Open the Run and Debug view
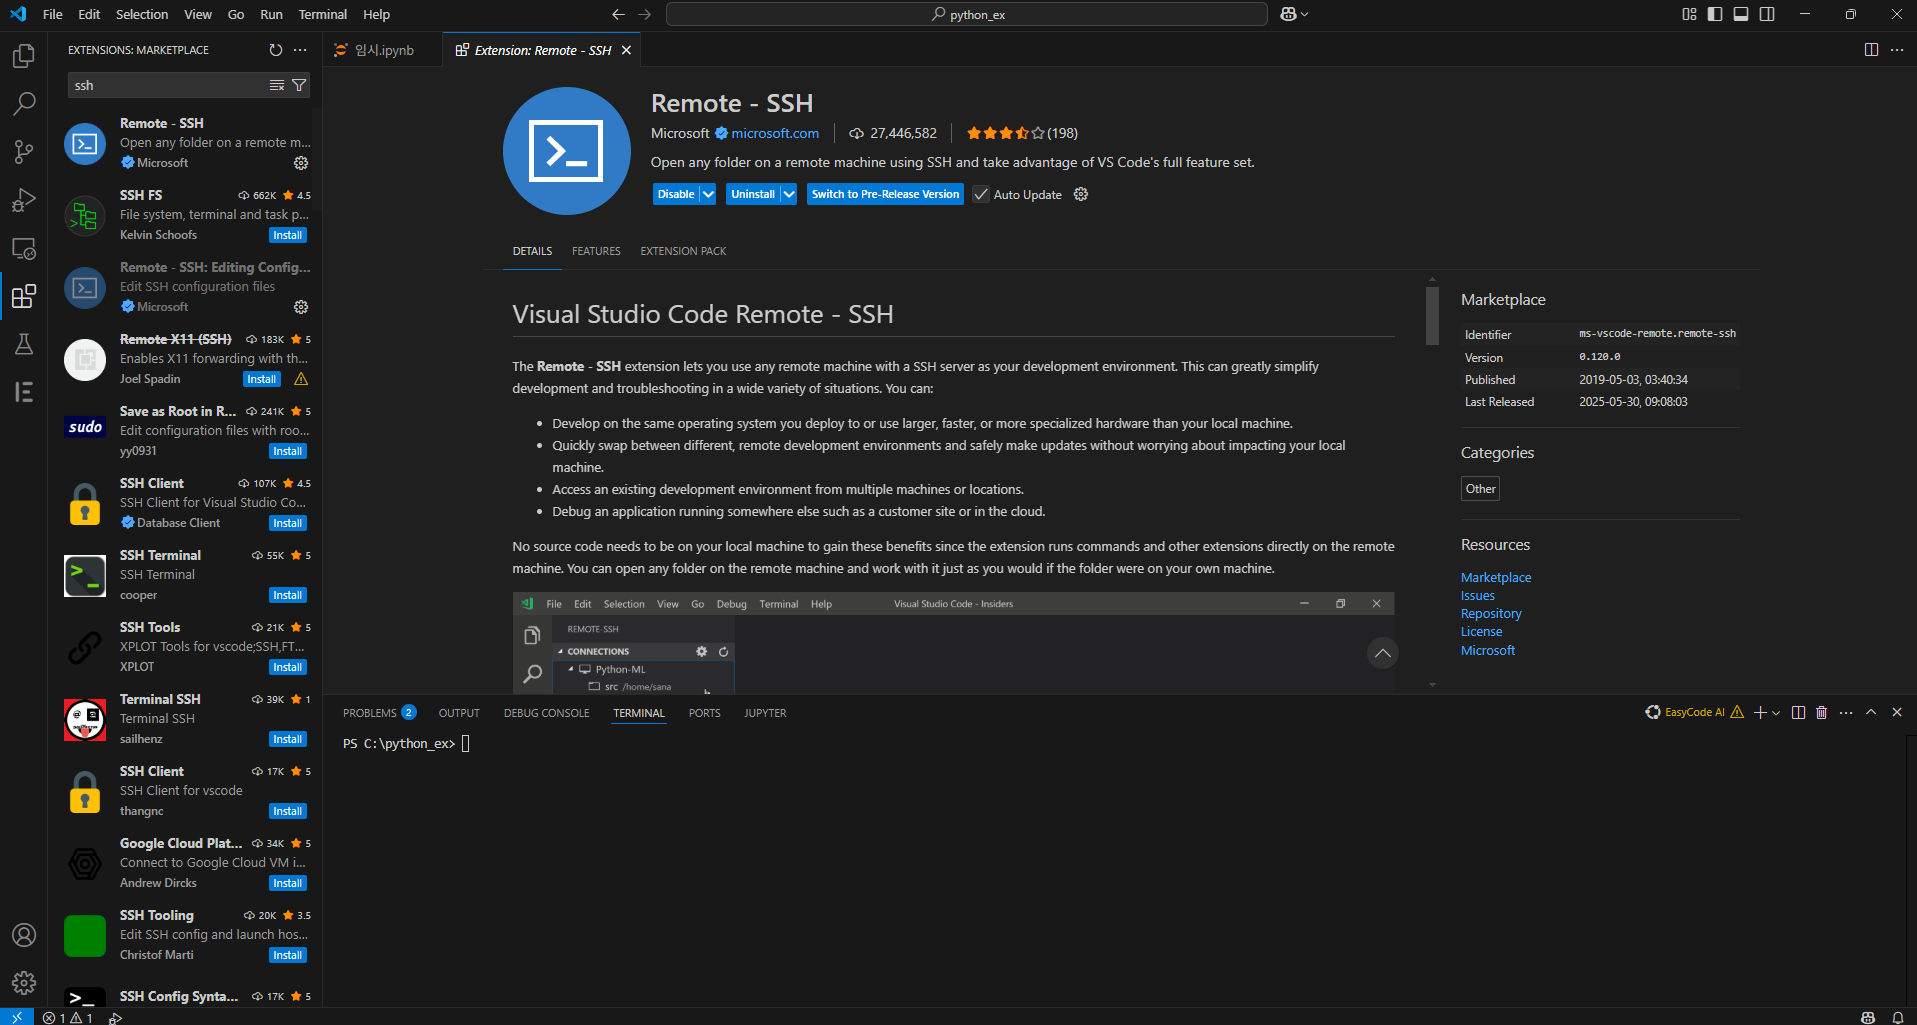This screenshot has width=1917, height=1025. (x=24, y=200)
